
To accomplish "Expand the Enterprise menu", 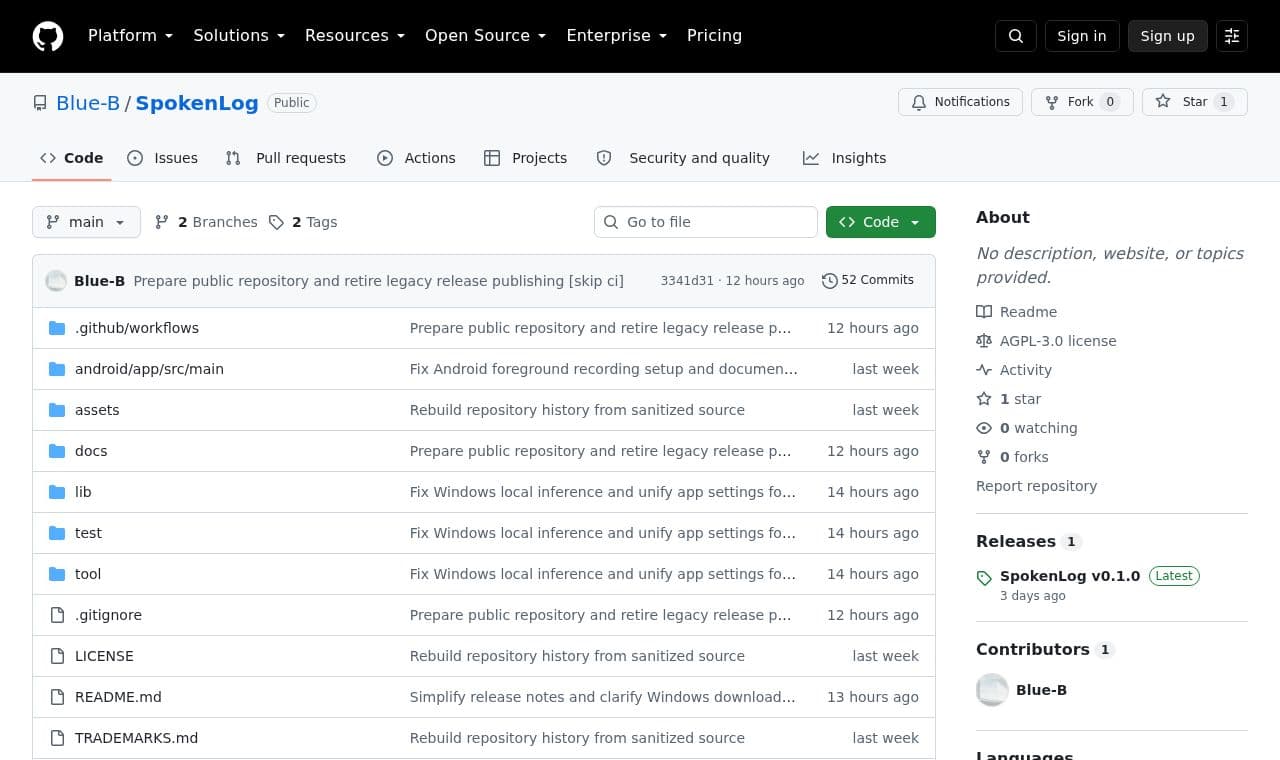I will click(x=617, y=36).
